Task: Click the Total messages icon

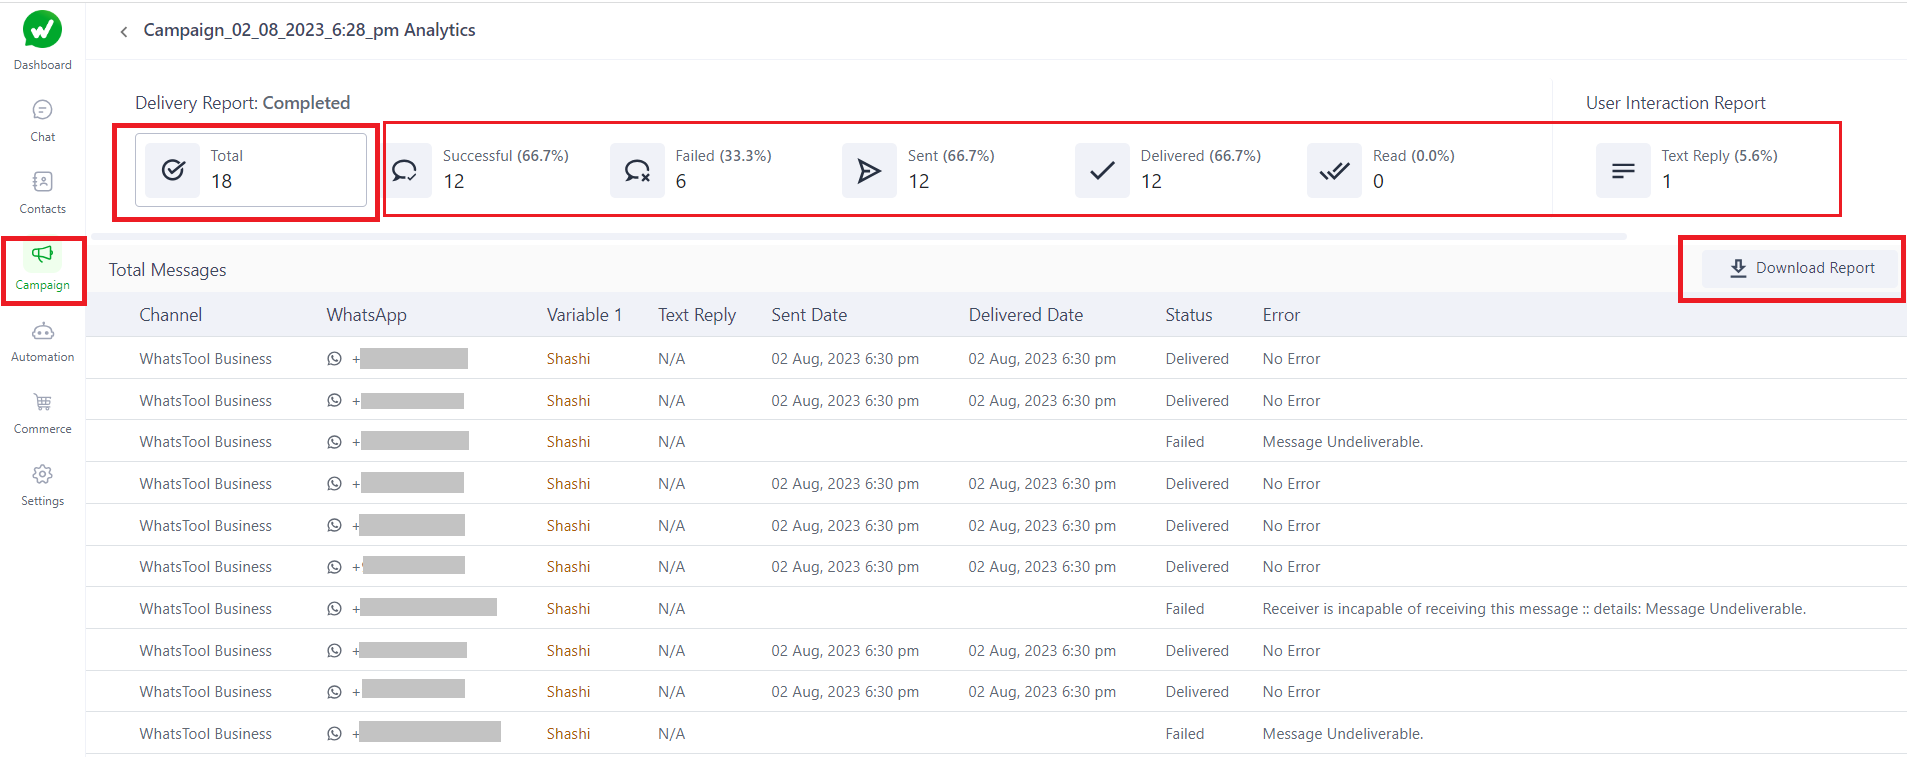Action: coord(173,170)
